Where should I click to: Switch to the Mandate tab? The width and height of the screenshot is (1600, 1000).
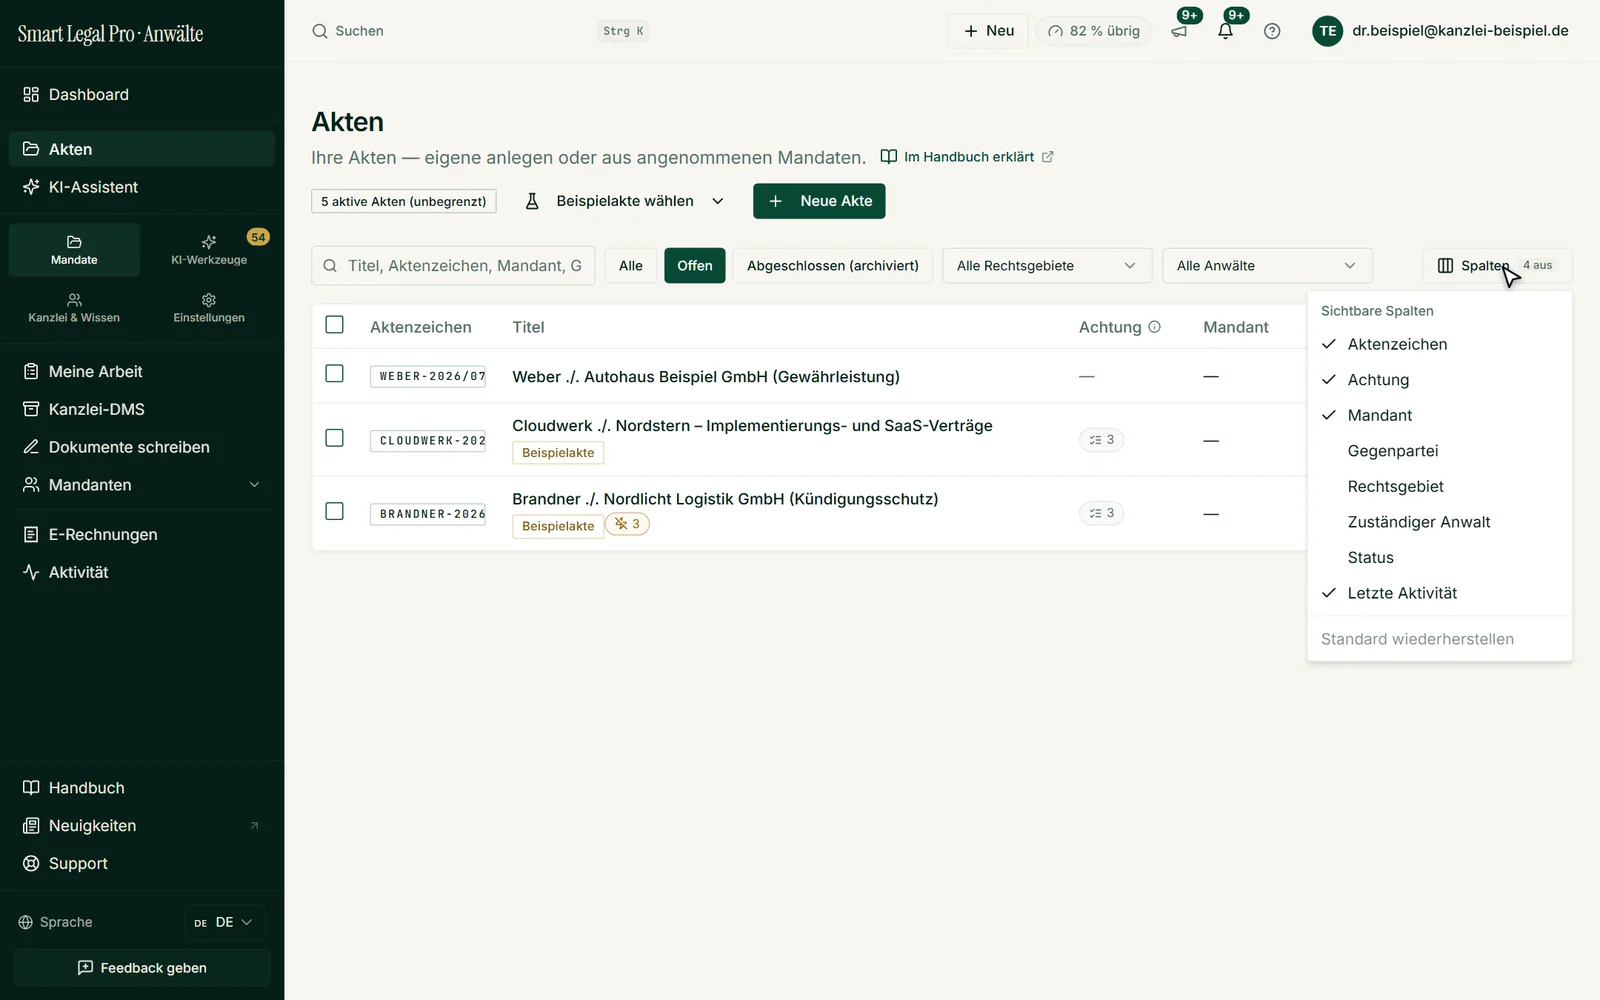[74, 250]
